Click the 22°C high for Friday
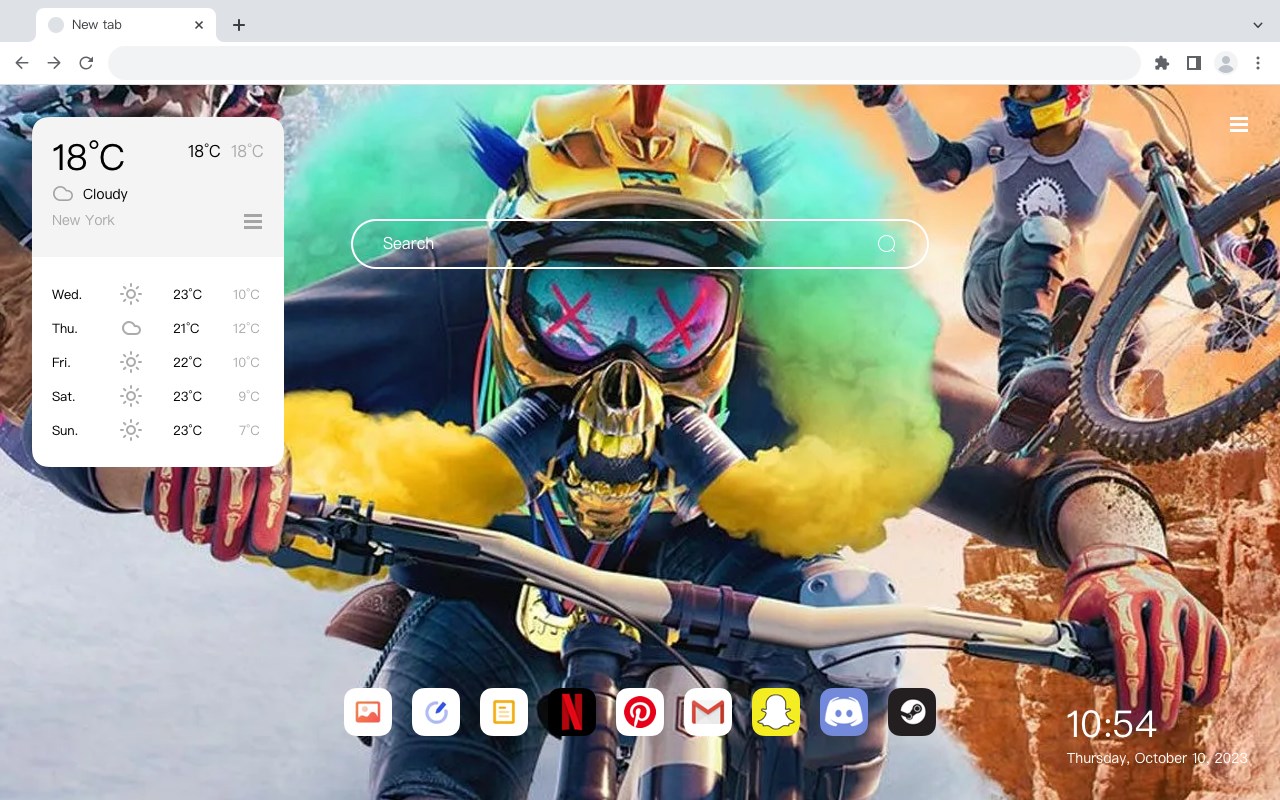This screenshot has height=800, width=1280. pyautogui.click(x=187, y=363)
